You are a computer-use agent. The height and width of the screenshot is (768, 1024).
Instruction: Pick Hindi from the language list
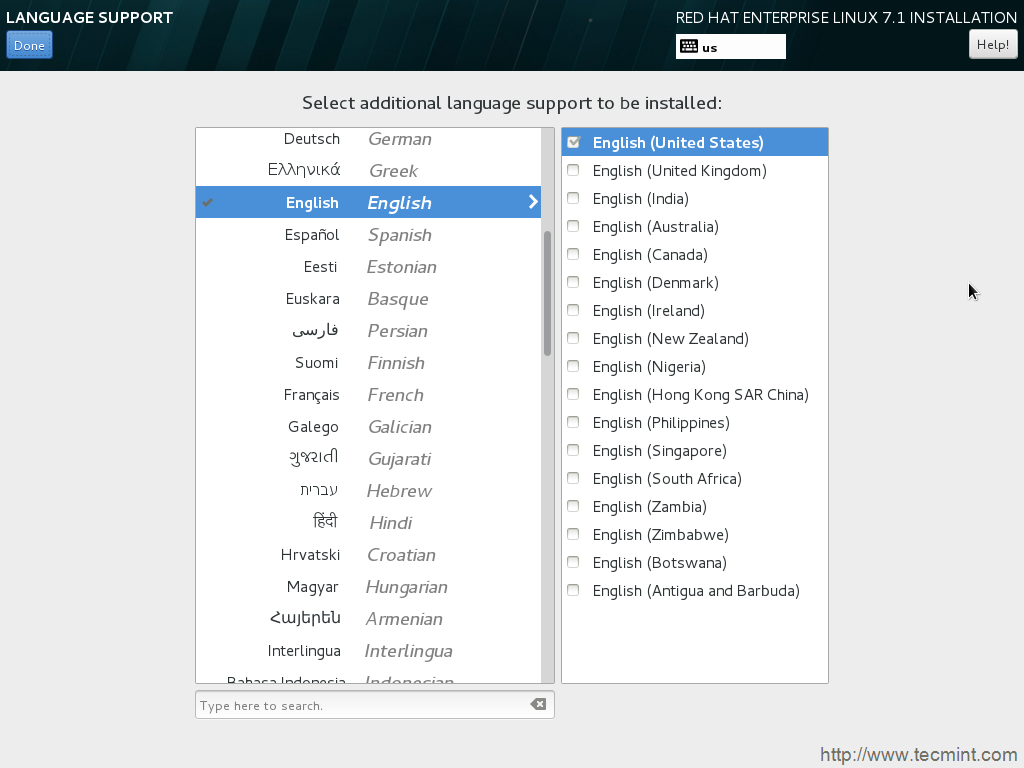(368, 523)
